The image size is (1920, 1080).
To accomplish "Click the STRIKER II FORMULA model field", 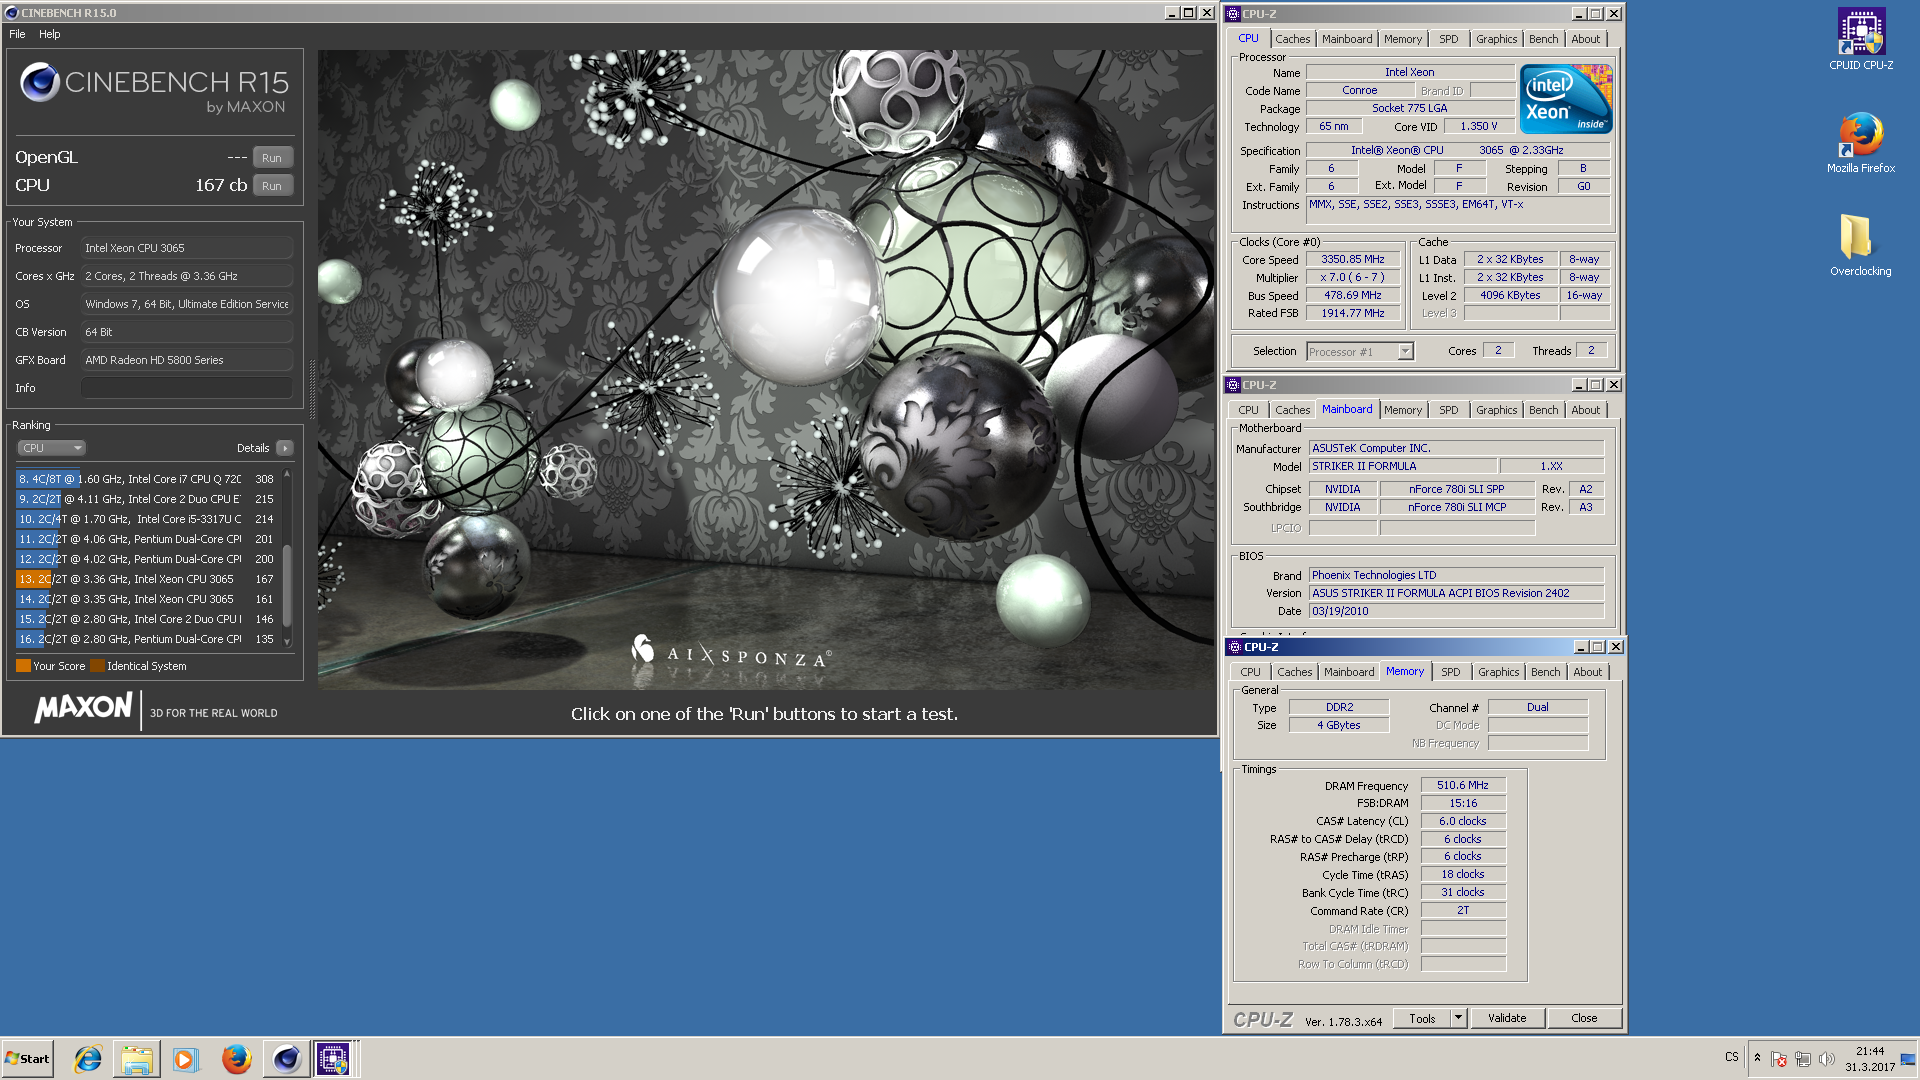I will coord(1402,466).
